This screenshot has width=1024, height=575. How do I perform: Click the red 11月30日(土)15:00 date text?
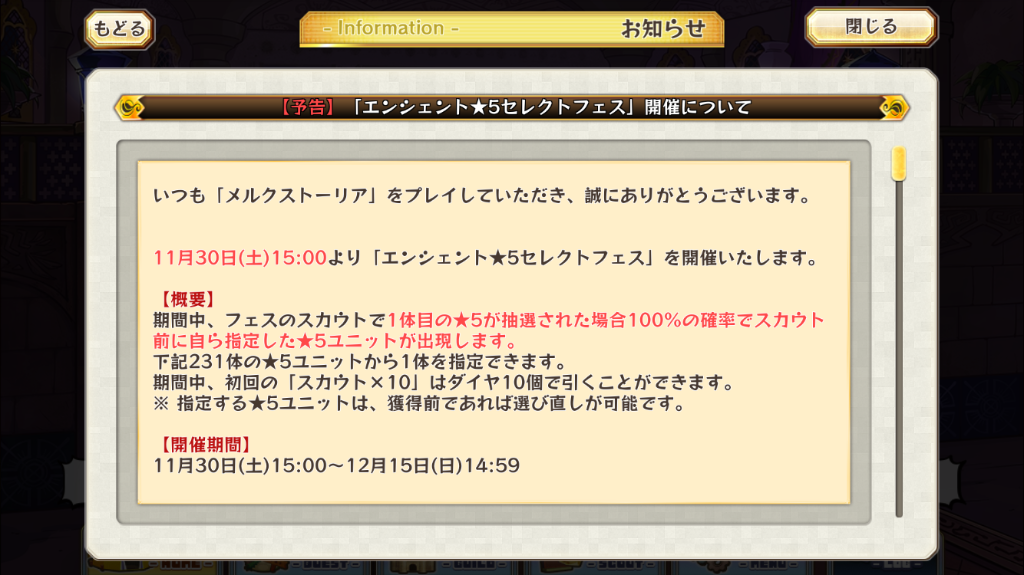coord(240,258)
